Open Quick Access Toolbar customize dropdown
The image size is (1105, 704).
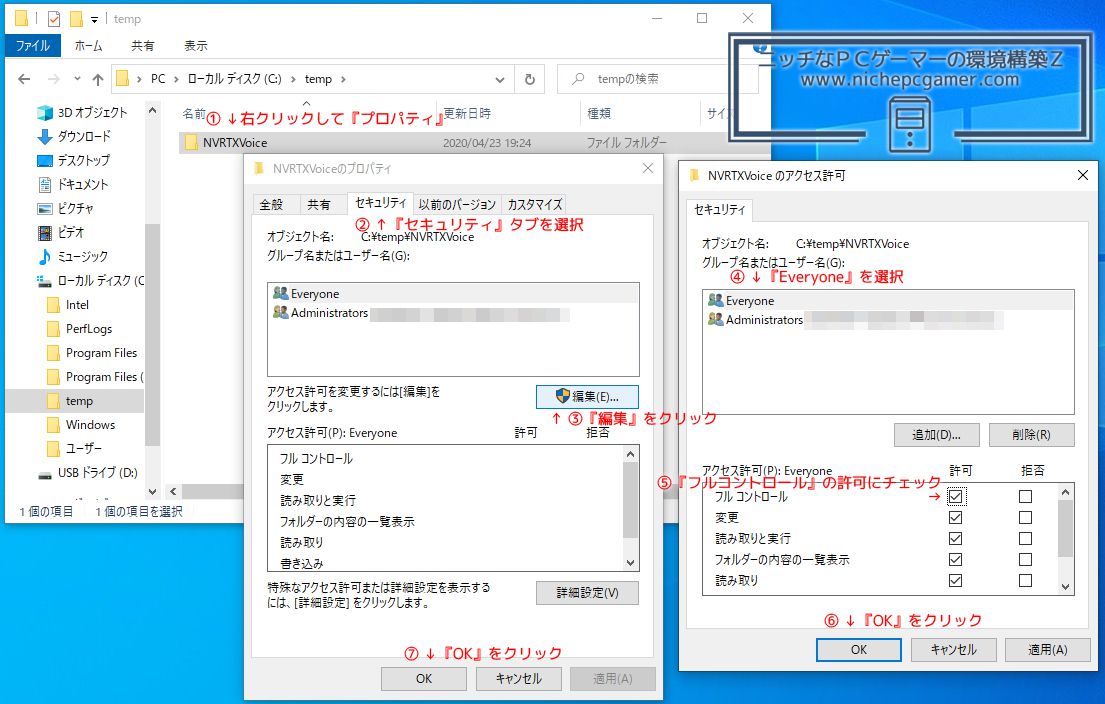(94, 20)
